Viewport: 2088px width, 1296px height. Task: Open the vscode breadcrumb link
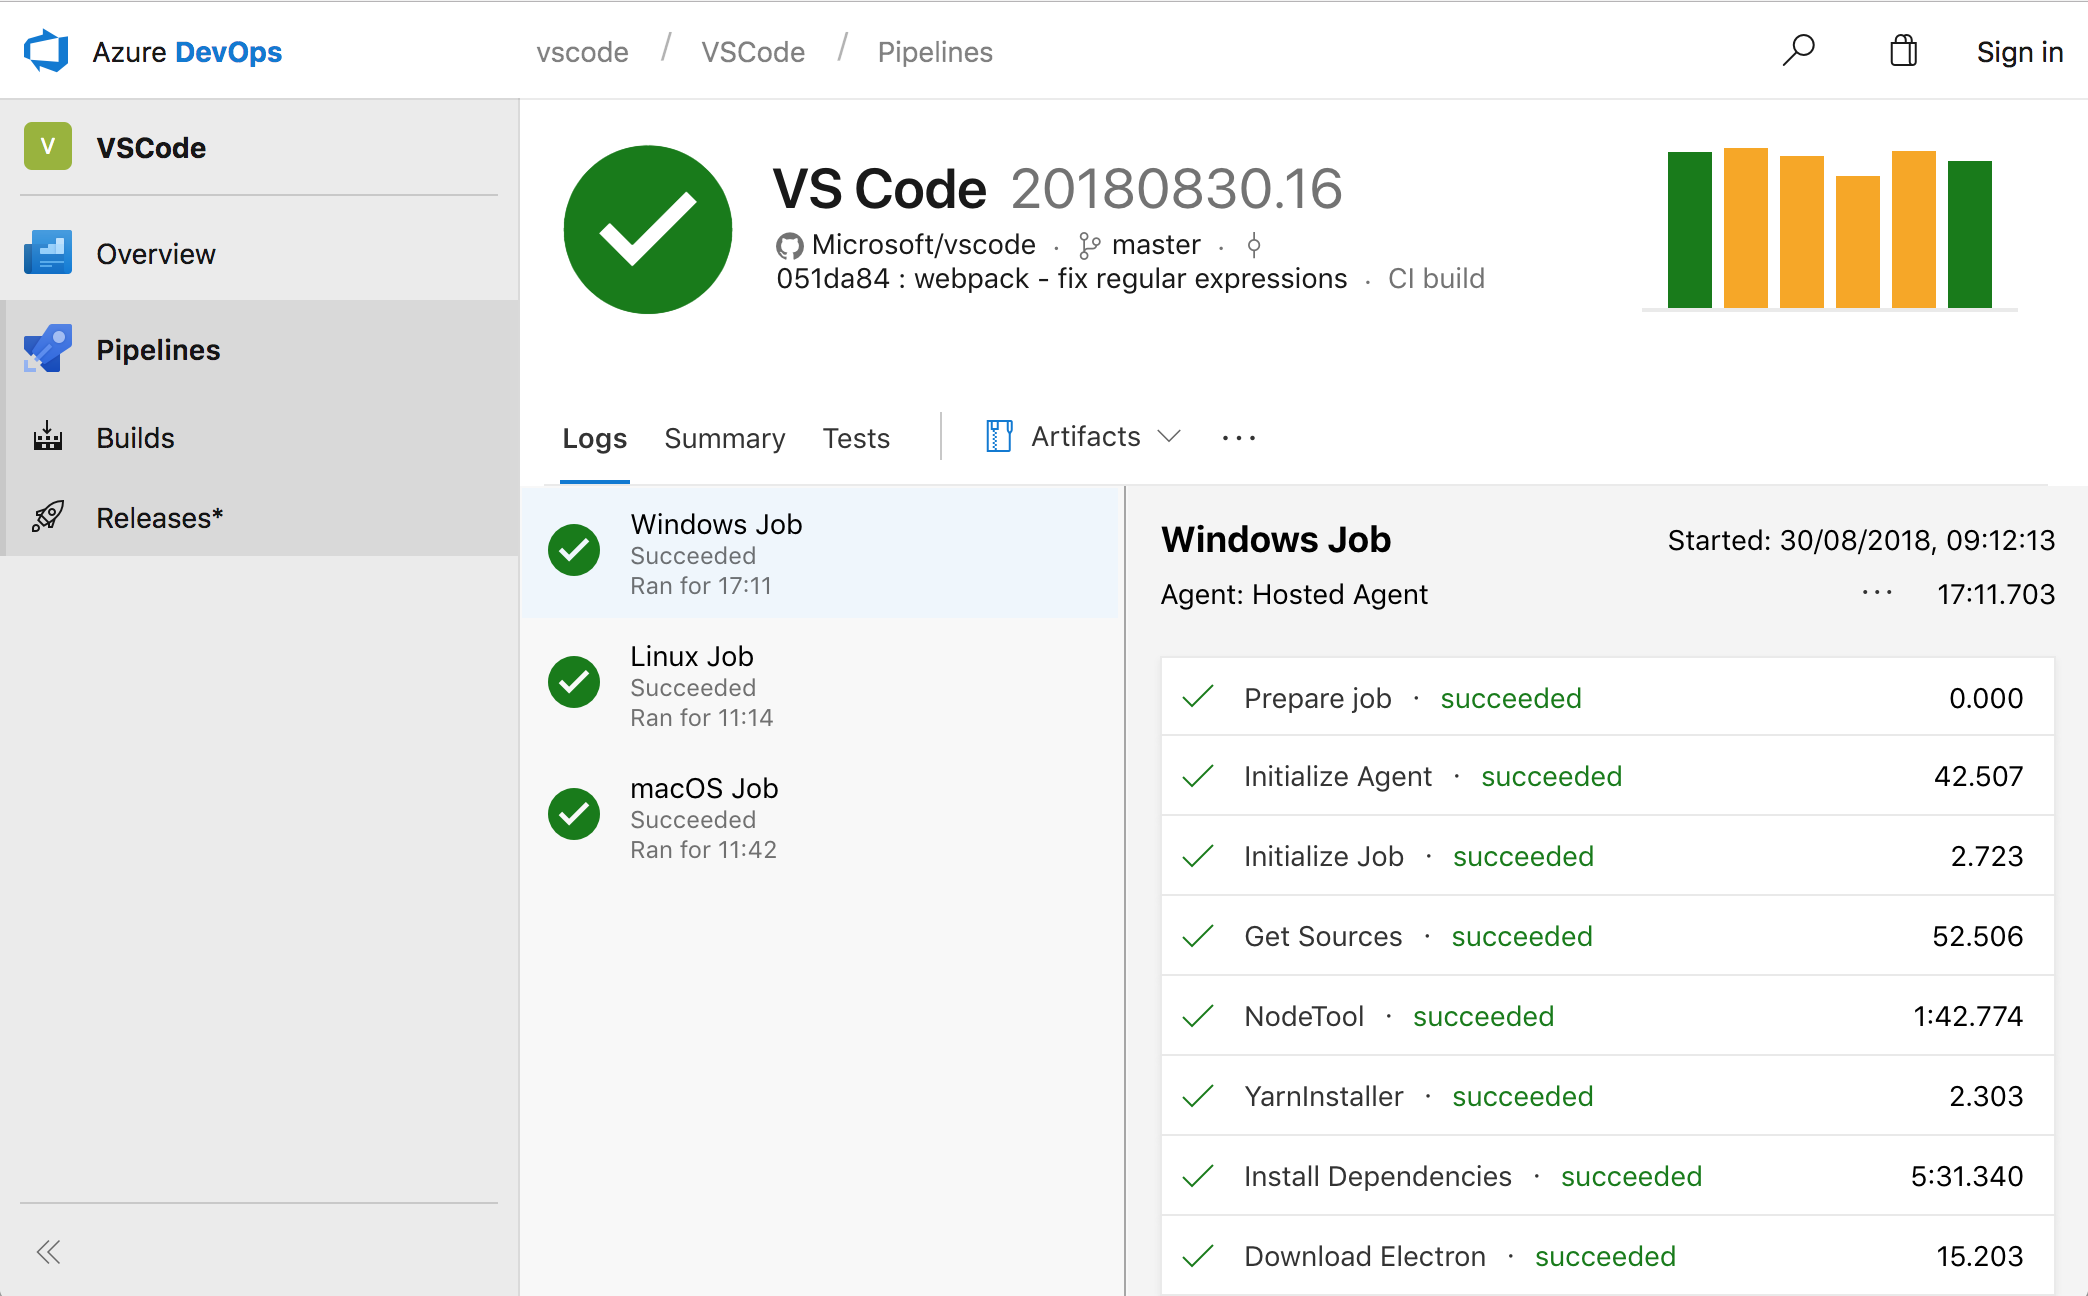point(582,51)
